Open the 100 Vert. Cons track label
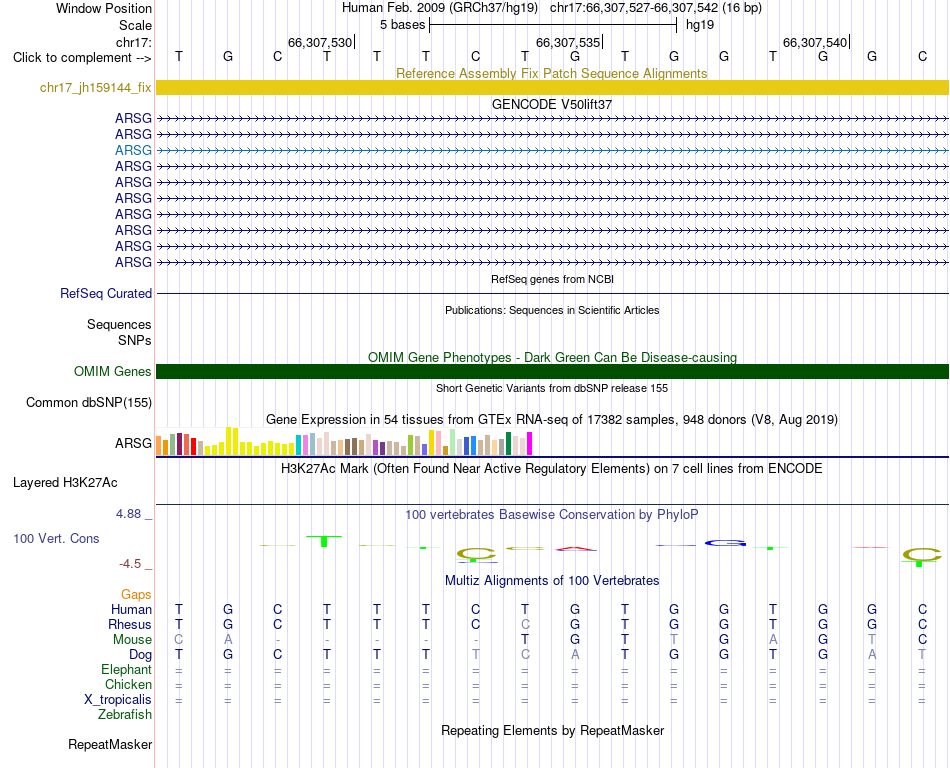Viewport: 950px width, 768px height. point(56,538)
